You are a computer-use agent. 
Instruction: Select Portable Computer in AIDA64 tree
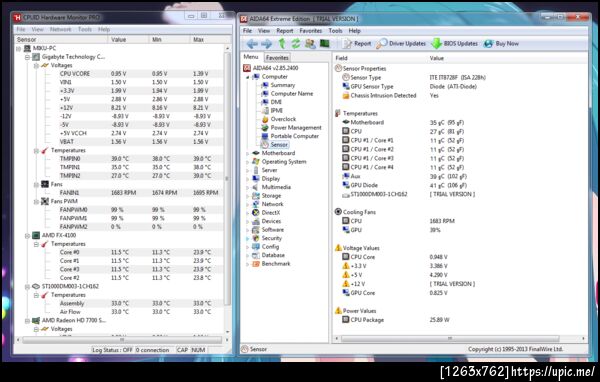294,136
